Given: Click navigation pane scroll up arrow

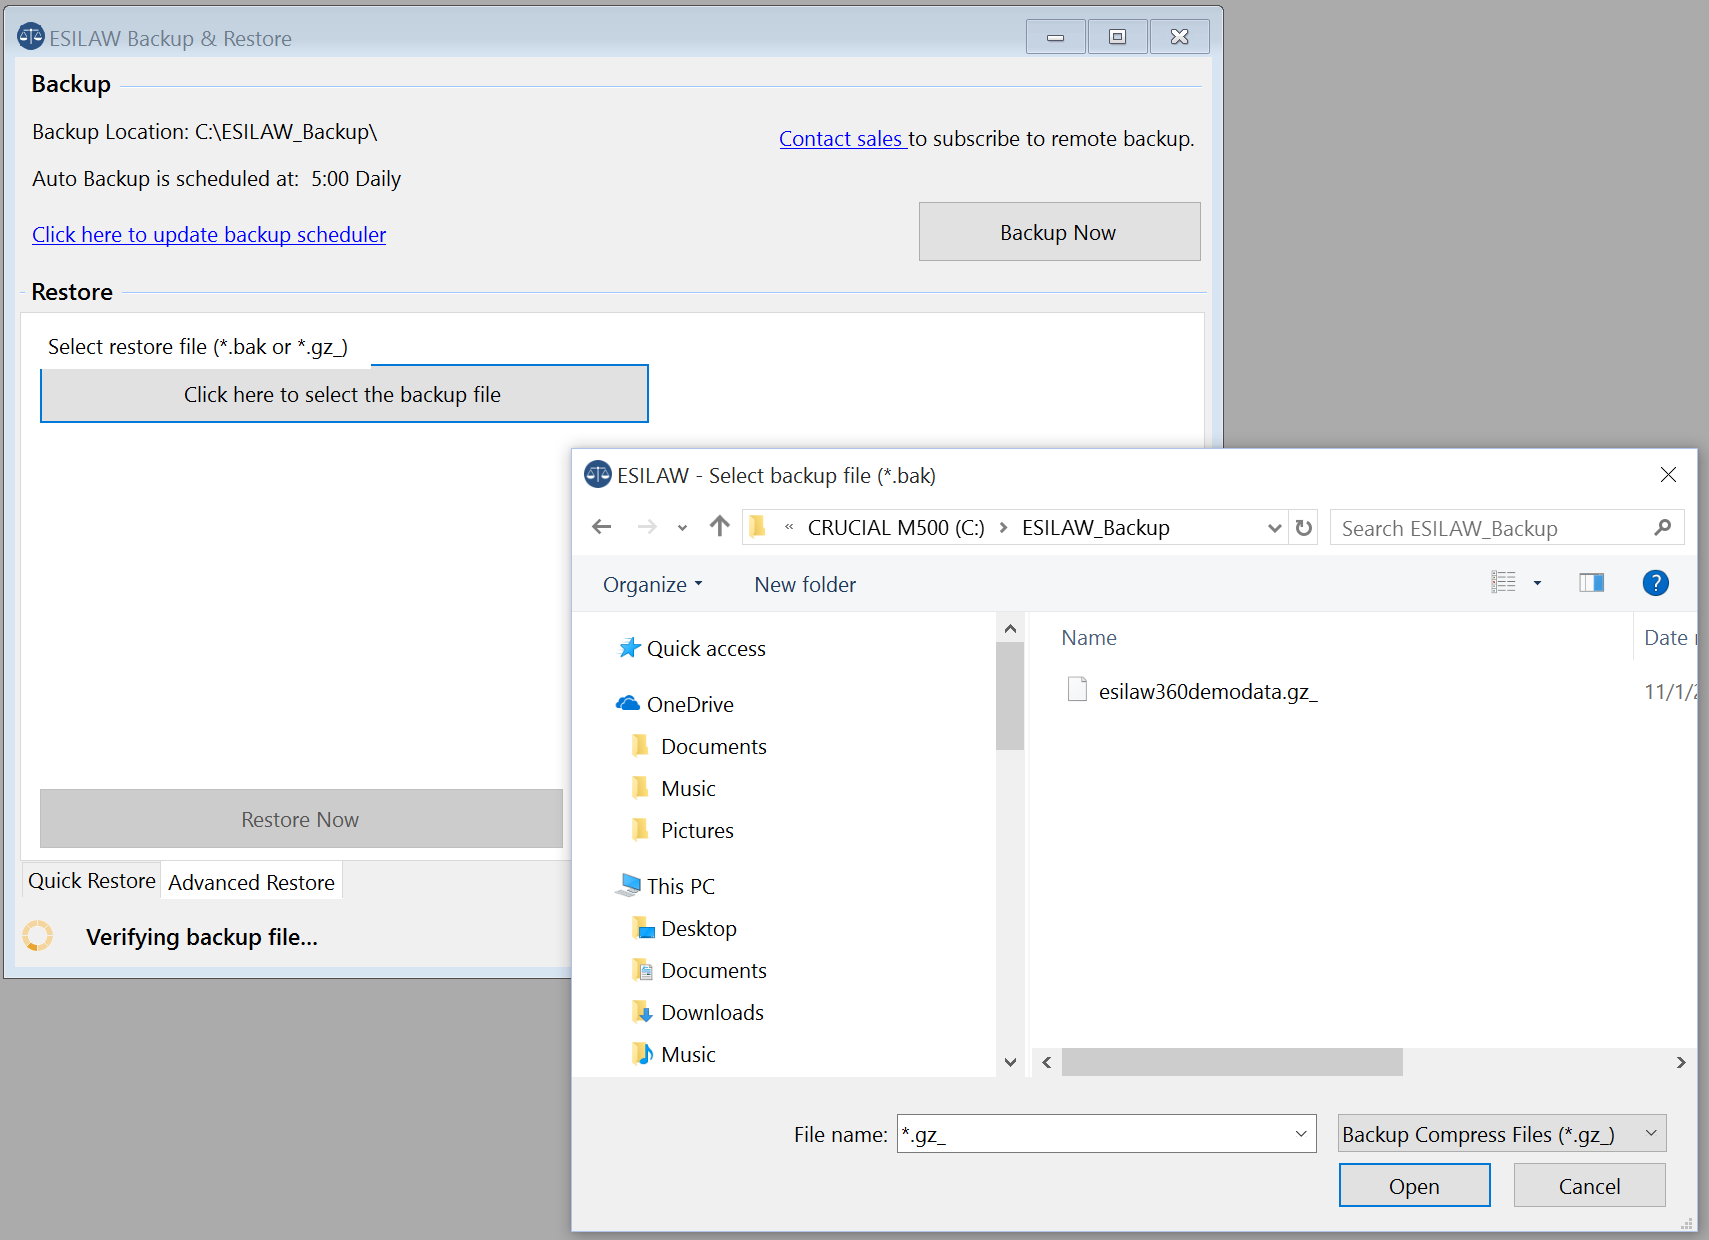Looking at the screenshot, I should 1010,628.
